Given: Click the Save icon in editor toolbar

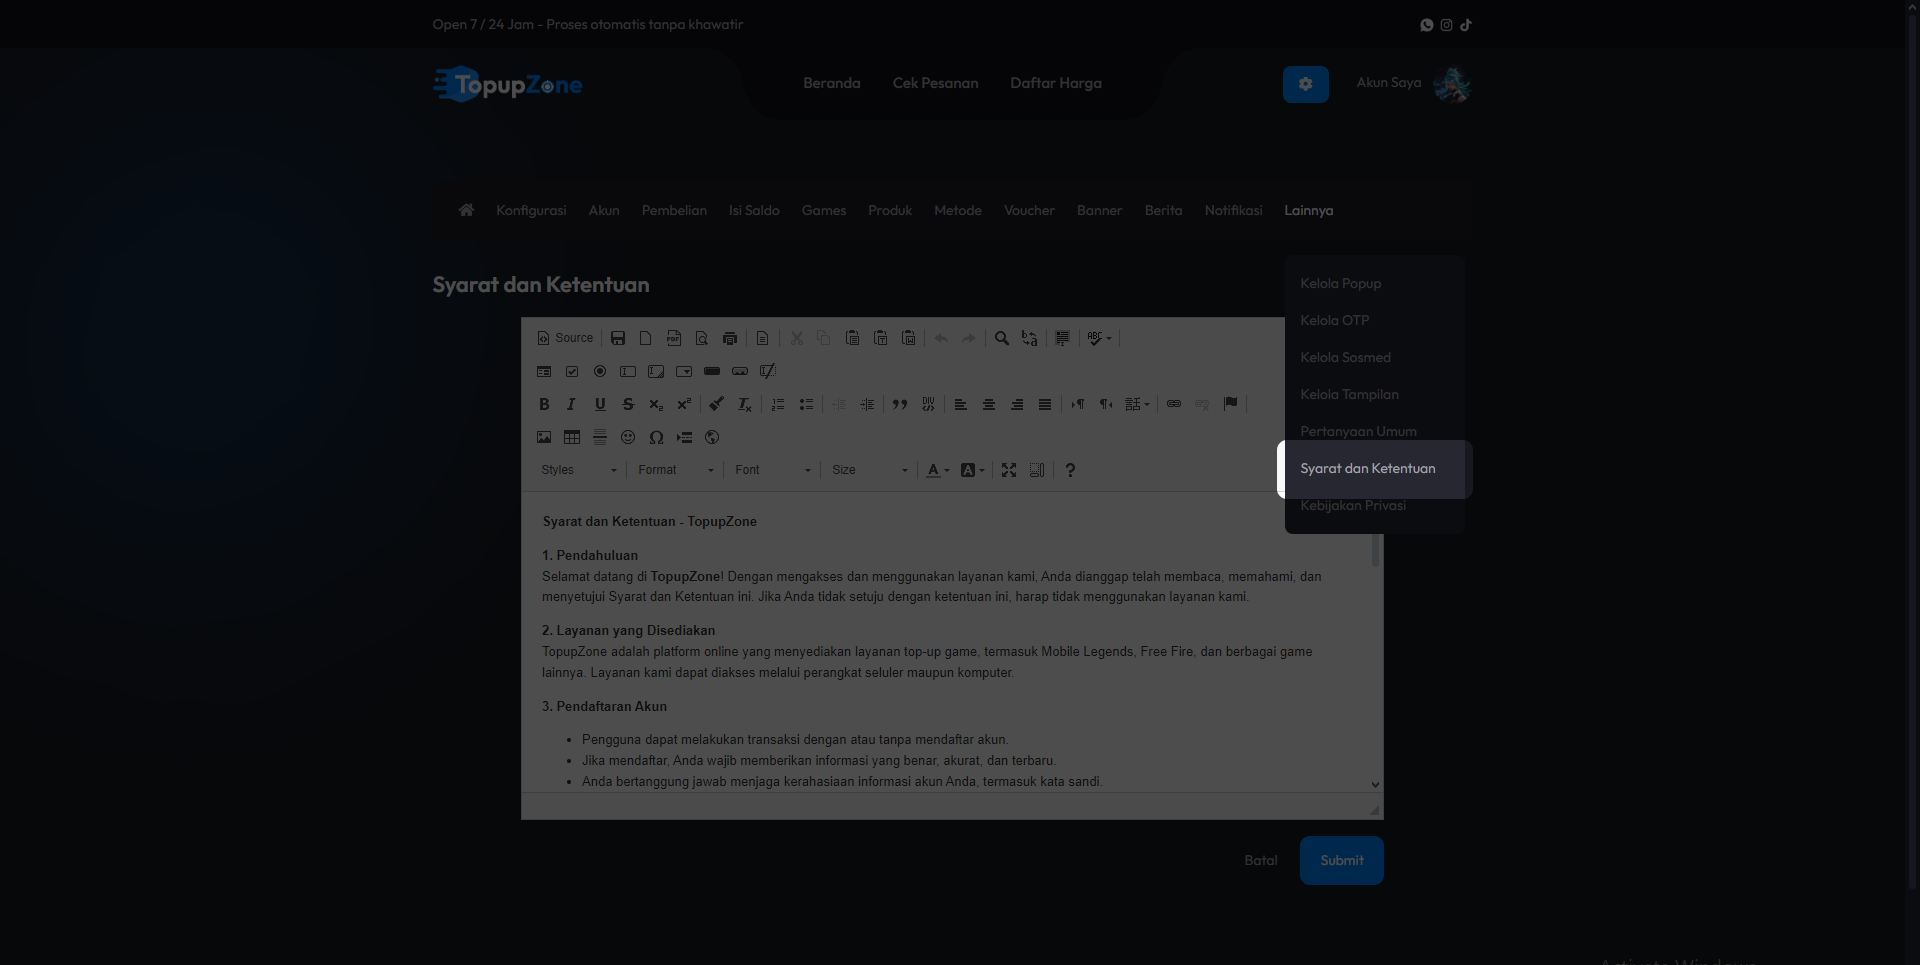Looking at the screenshot, I should point(618,338).
